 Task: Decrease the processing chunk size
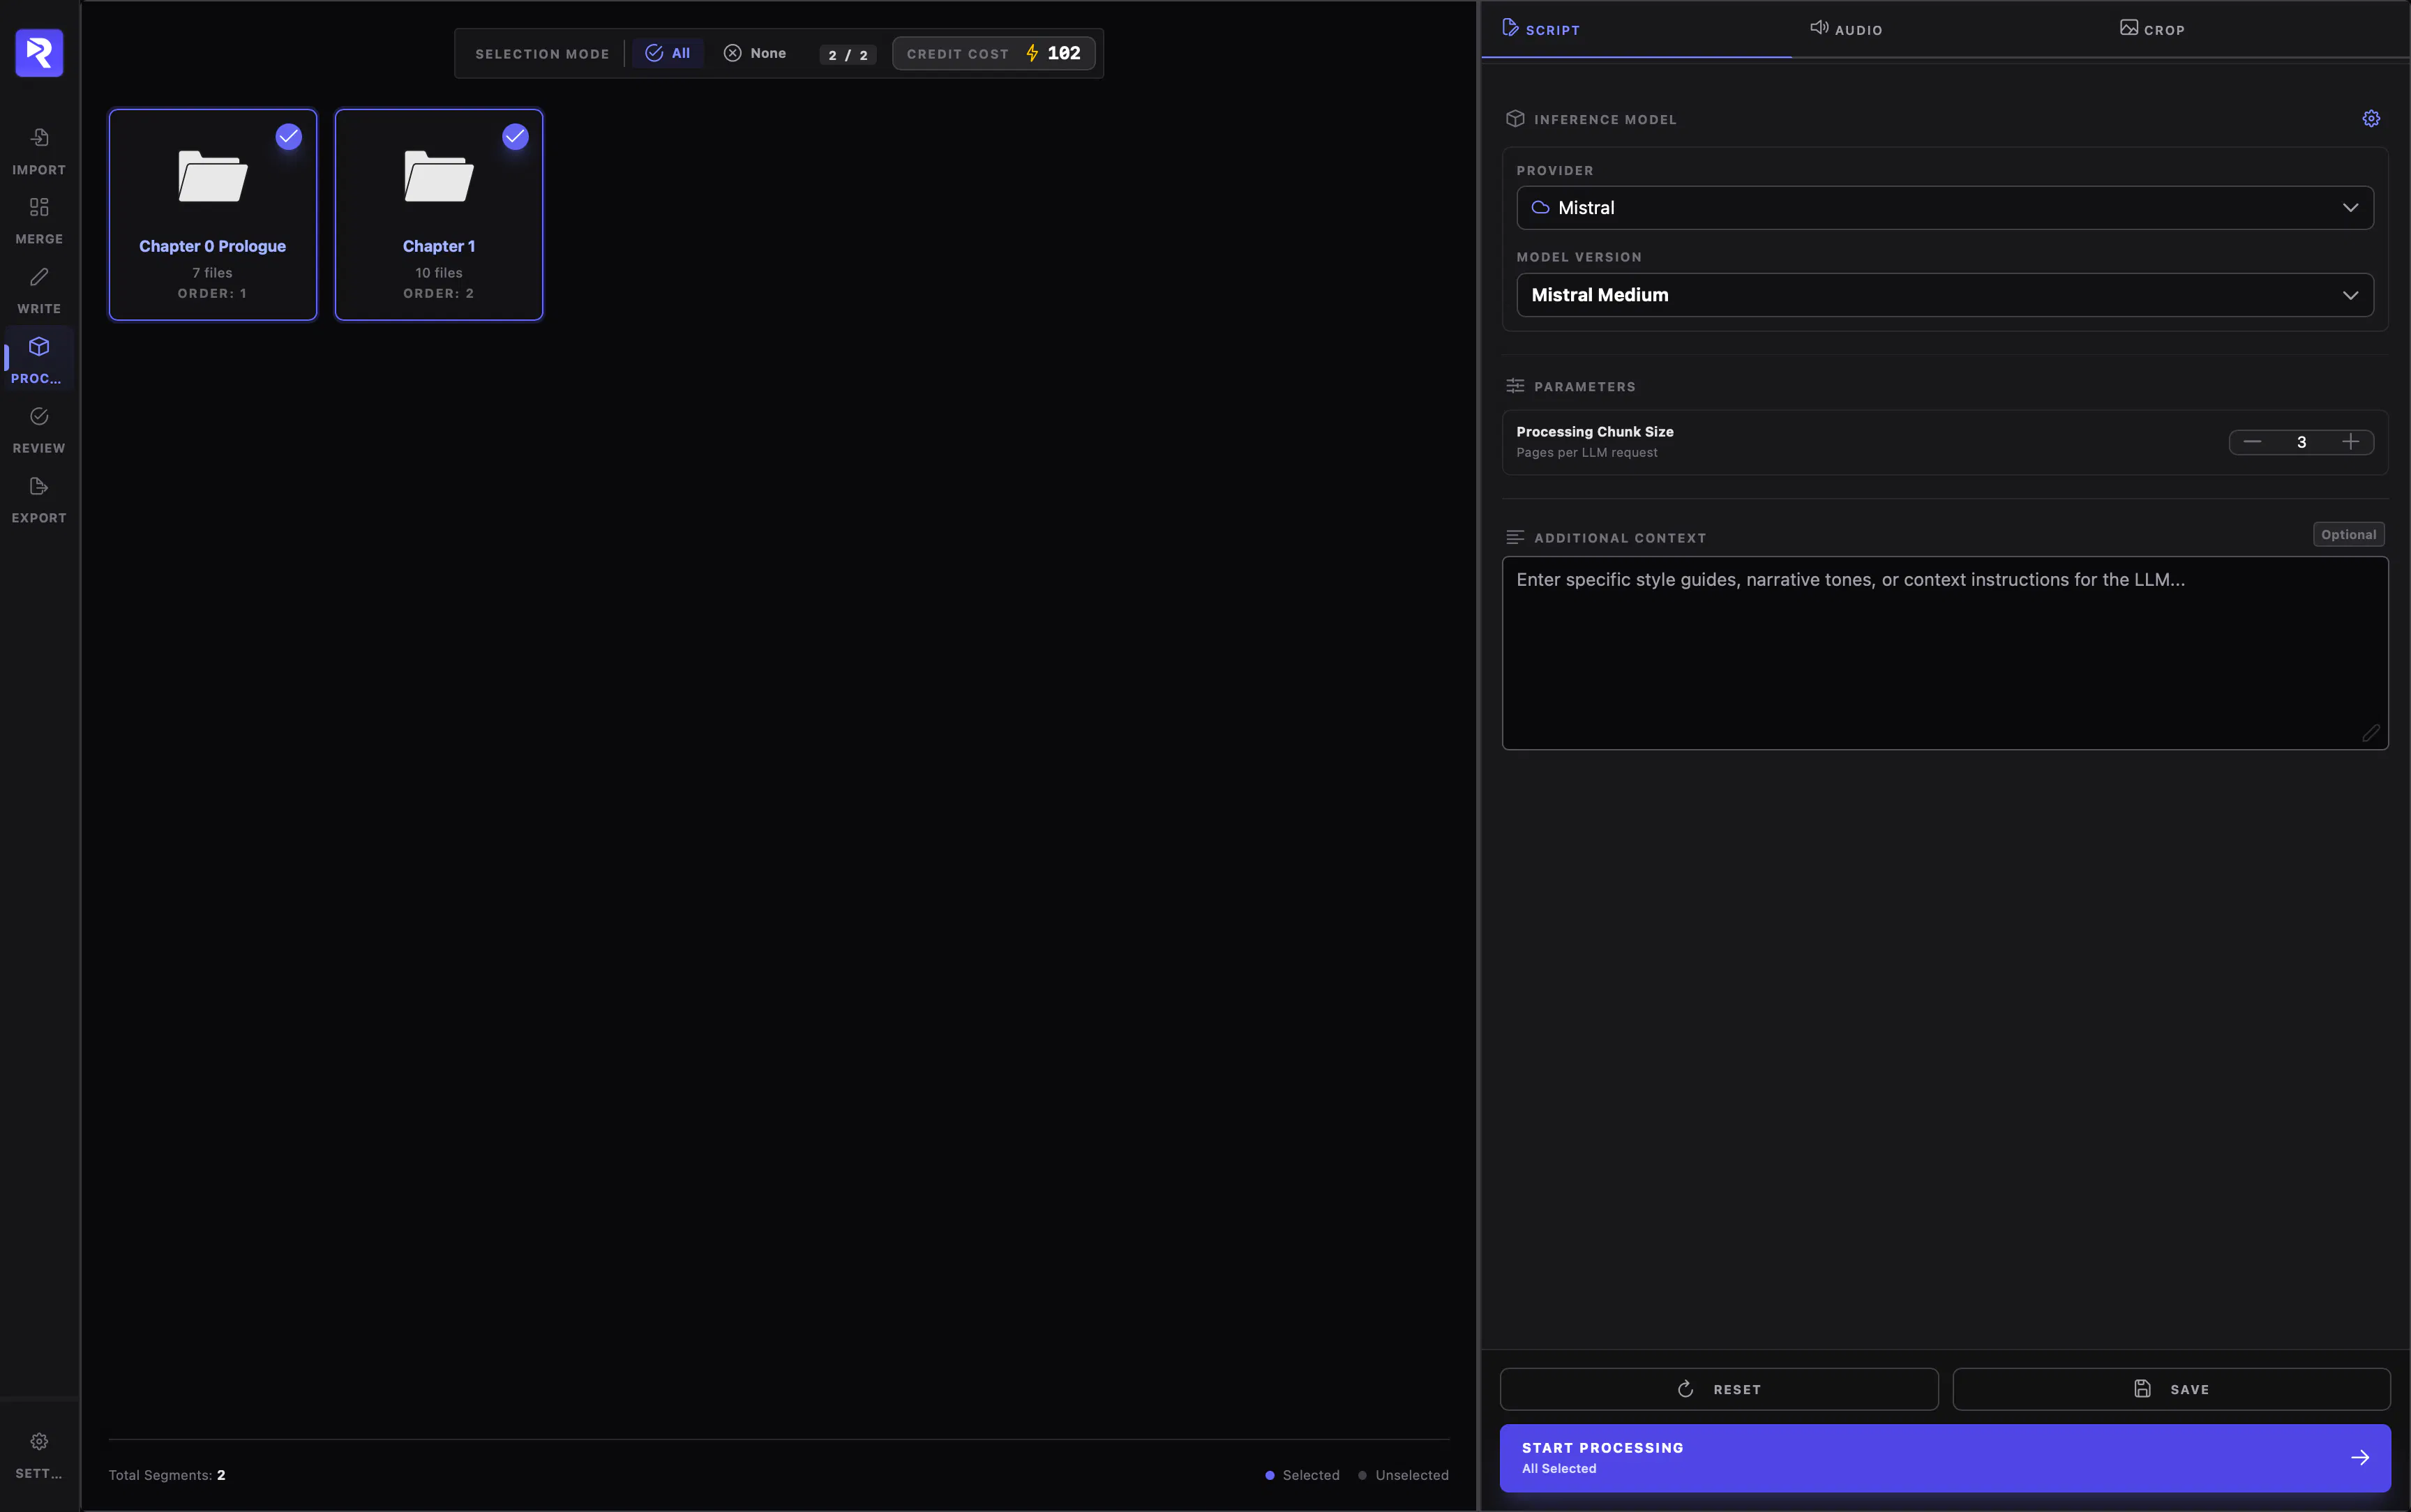click(2252, 442)
